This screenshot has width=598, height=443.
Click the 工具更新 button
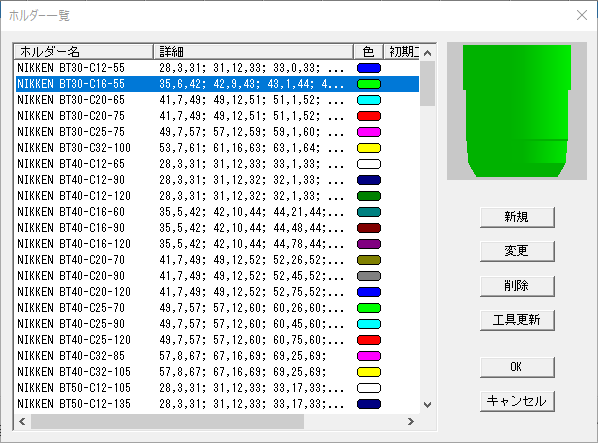pyautogui.click(x=517, y=320)
